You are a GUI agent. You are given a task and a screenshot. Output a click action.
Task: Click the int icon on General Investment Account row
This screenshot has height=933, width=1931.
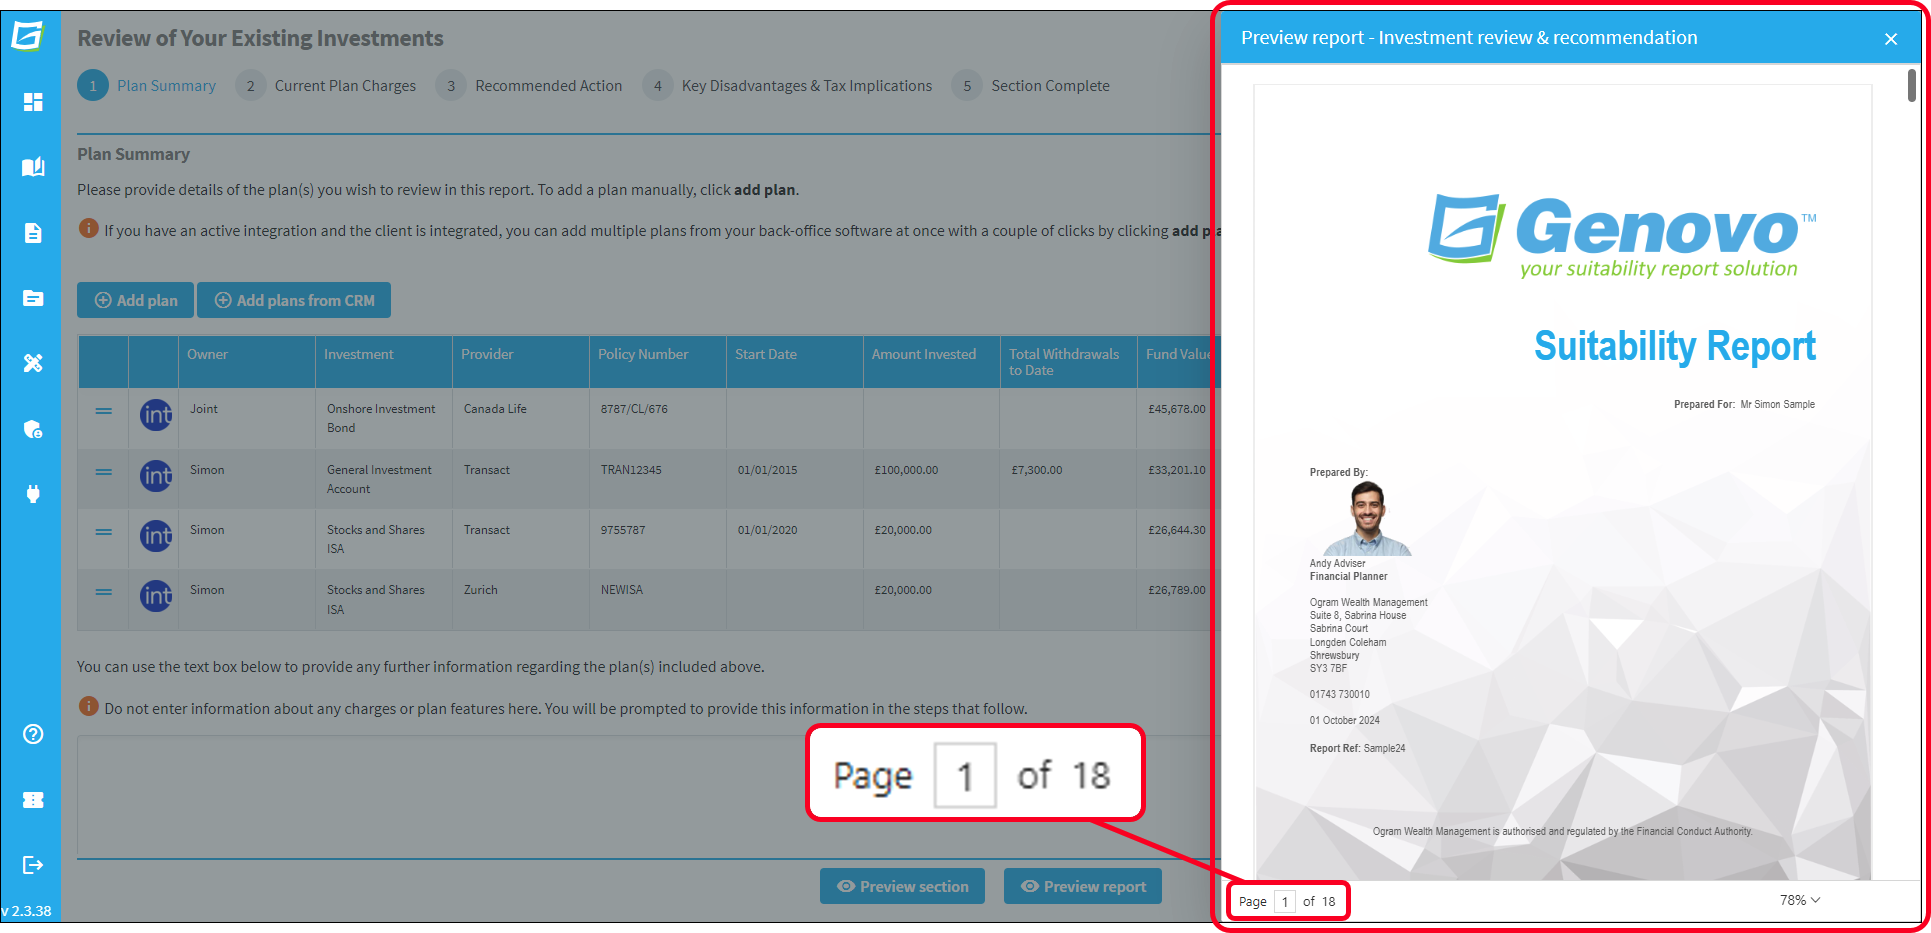pos(156,476)
